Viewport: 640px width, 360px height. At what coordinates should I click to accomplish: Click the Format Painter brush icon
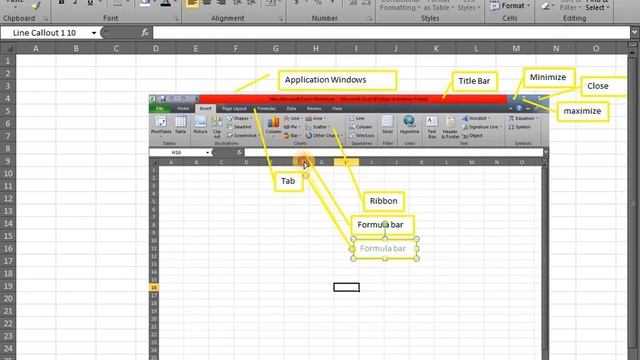[36, 5]
